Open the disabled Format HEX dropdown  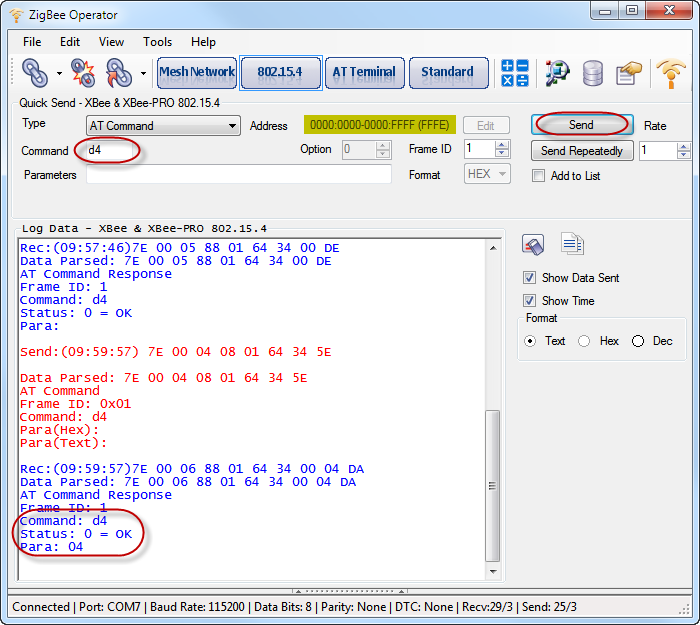point(487,174)
